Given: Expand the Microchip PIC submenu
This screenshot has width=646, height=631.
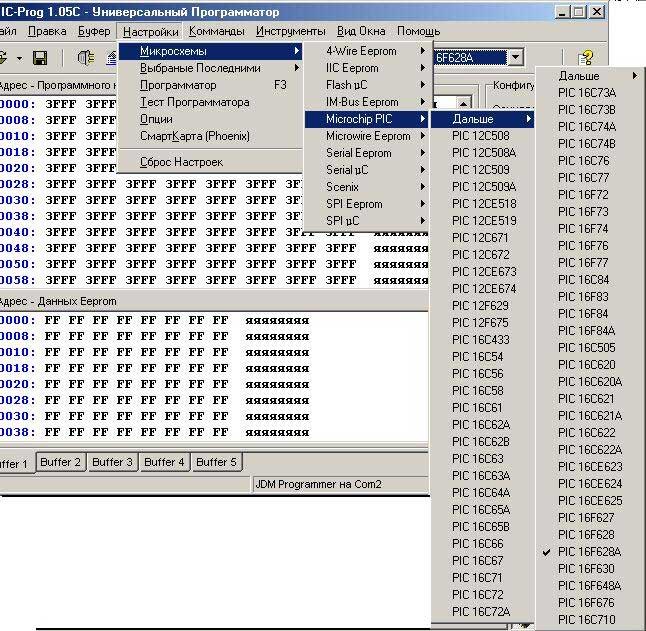Looking at the screenshot, I should pyautogui.click(x=367, y=119).
